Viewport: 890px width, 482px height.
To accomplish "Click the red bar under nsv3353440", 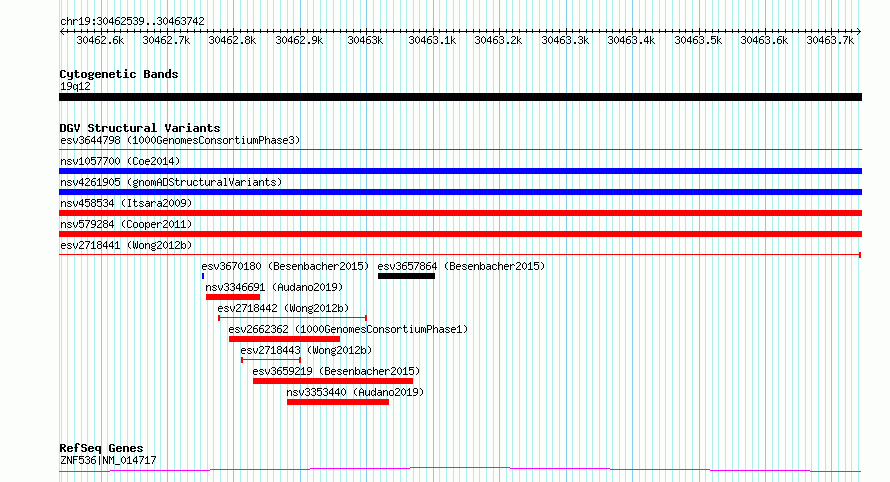I will [x=338, y=402].
